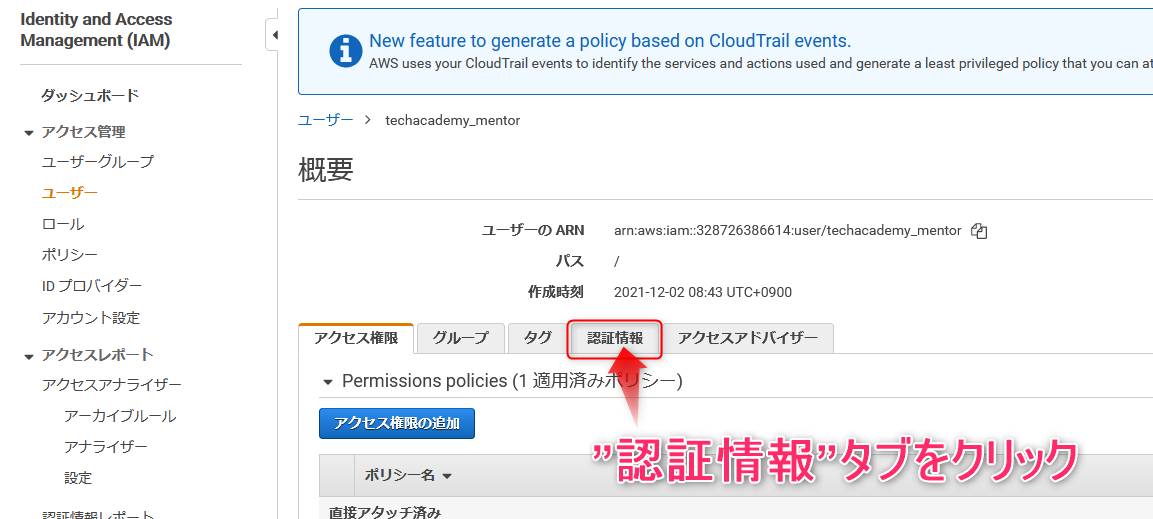Select the アクセス権限 tab
Image resolution: width=1153 pixels, height=519 pixels.
pos(355,338)
